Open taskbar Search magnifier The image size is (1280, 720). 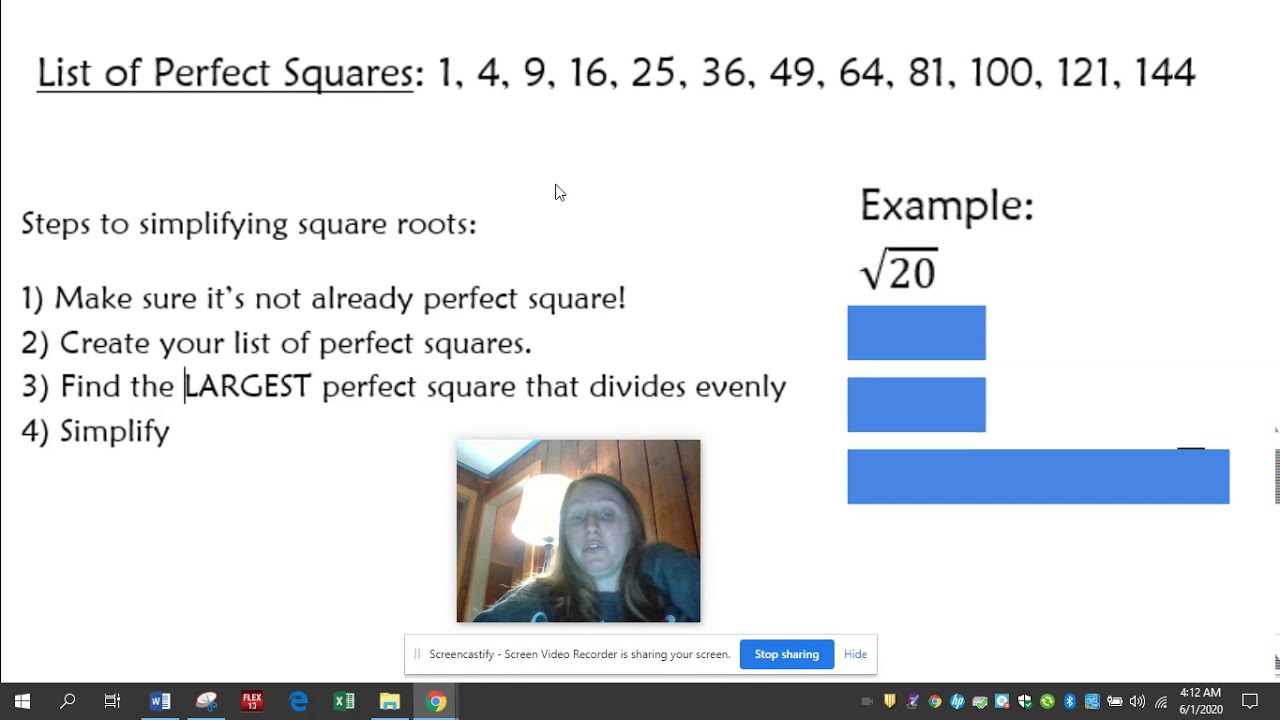click(x=67, y=701)
